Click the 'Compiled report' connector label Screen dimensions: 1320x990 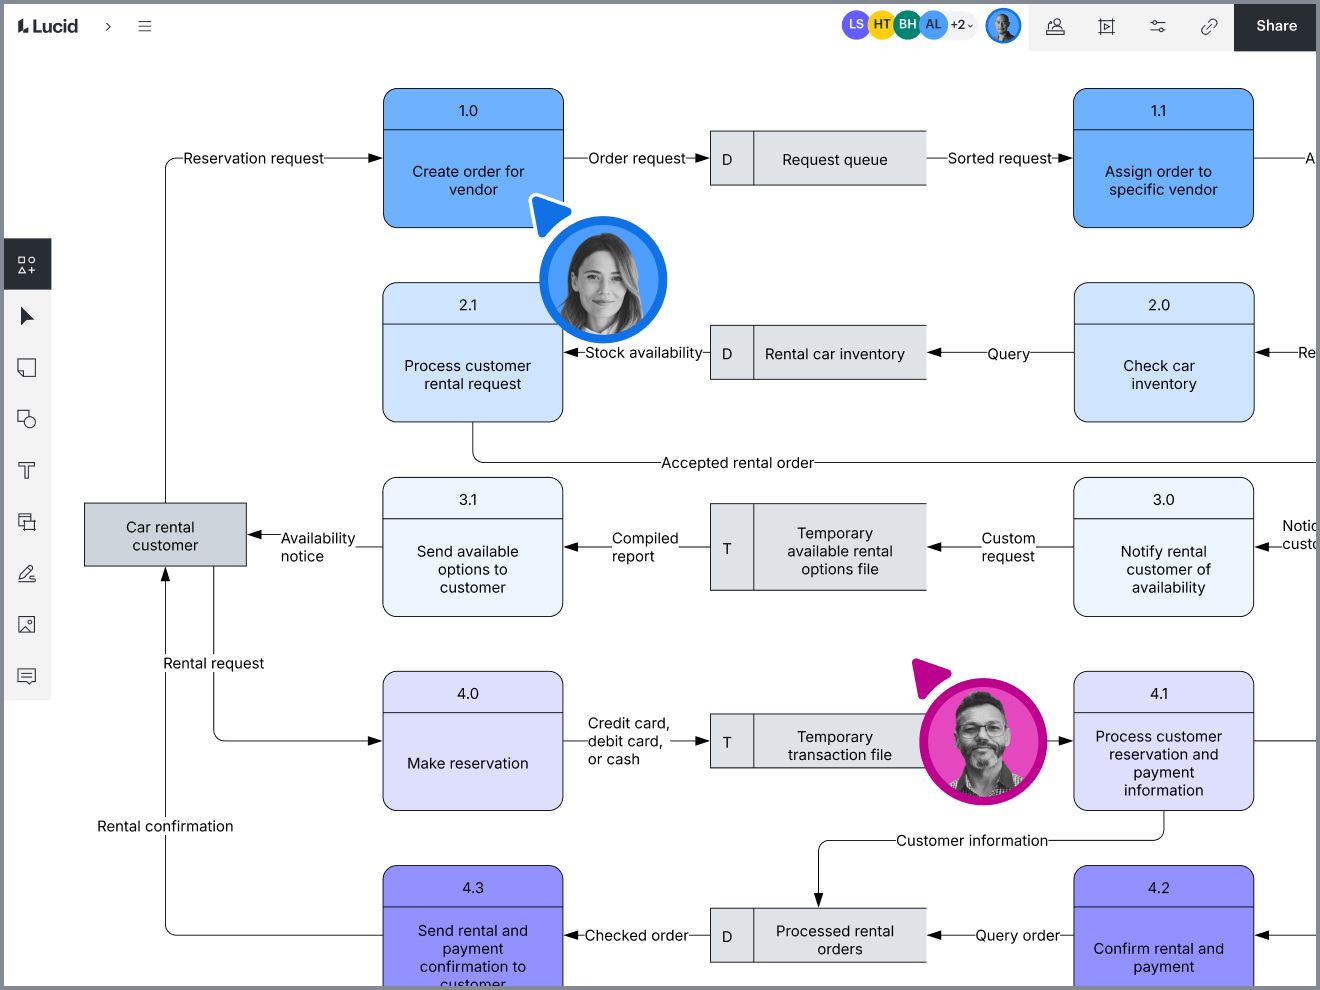click(645, 547)
